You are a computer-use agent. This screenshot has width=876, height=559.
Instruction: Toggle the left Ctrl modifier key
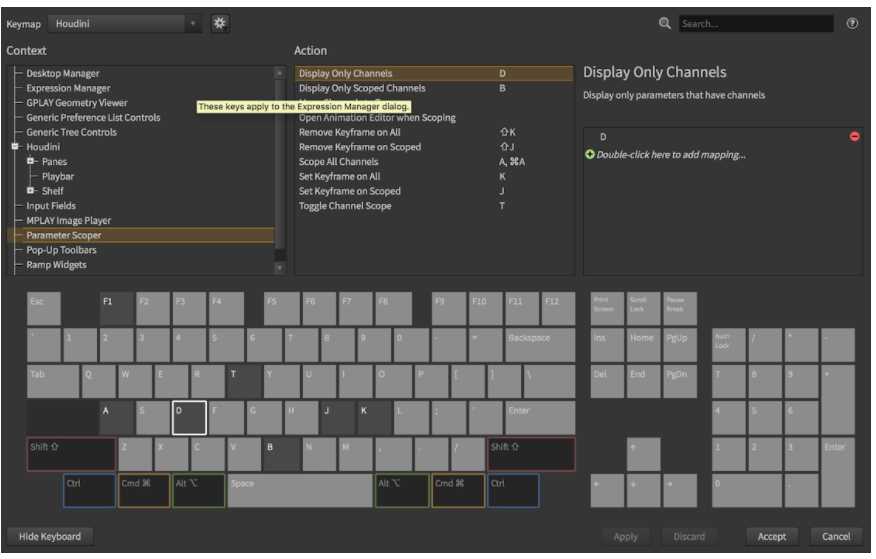coord(89,490)
